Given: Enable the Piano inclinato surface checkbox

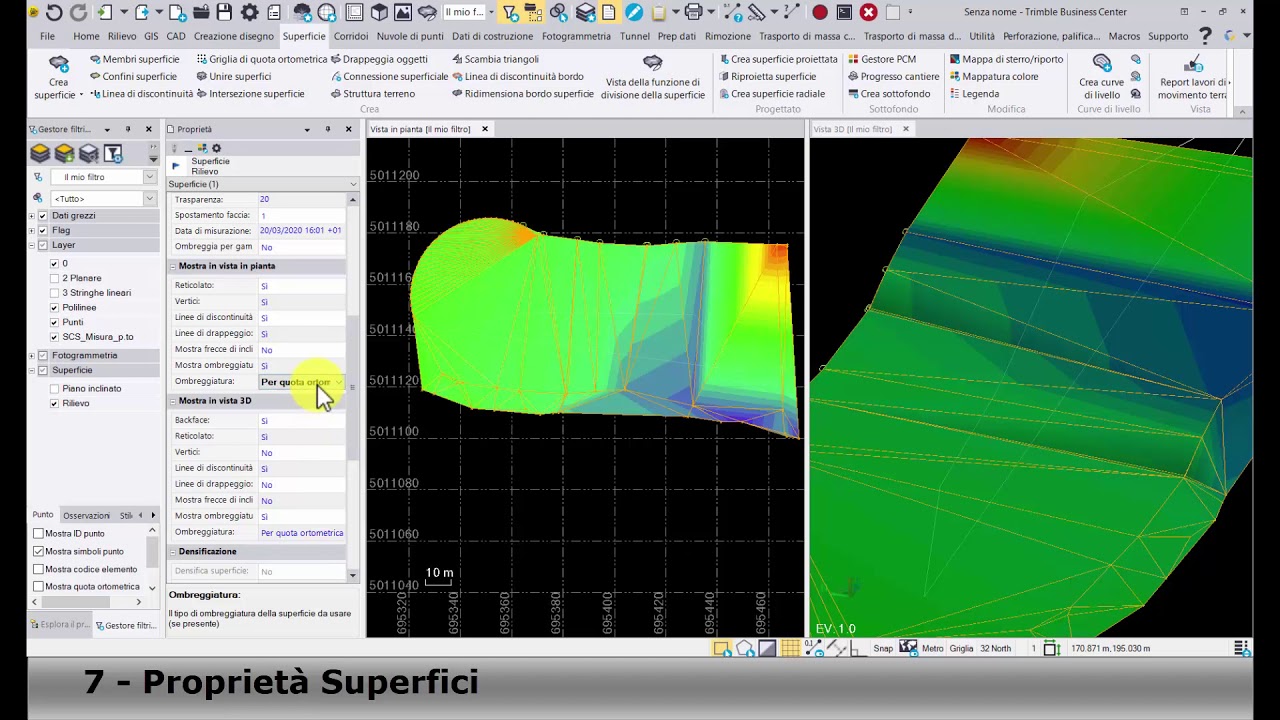Looking at the screenshot, I should (x=54, y=388).
